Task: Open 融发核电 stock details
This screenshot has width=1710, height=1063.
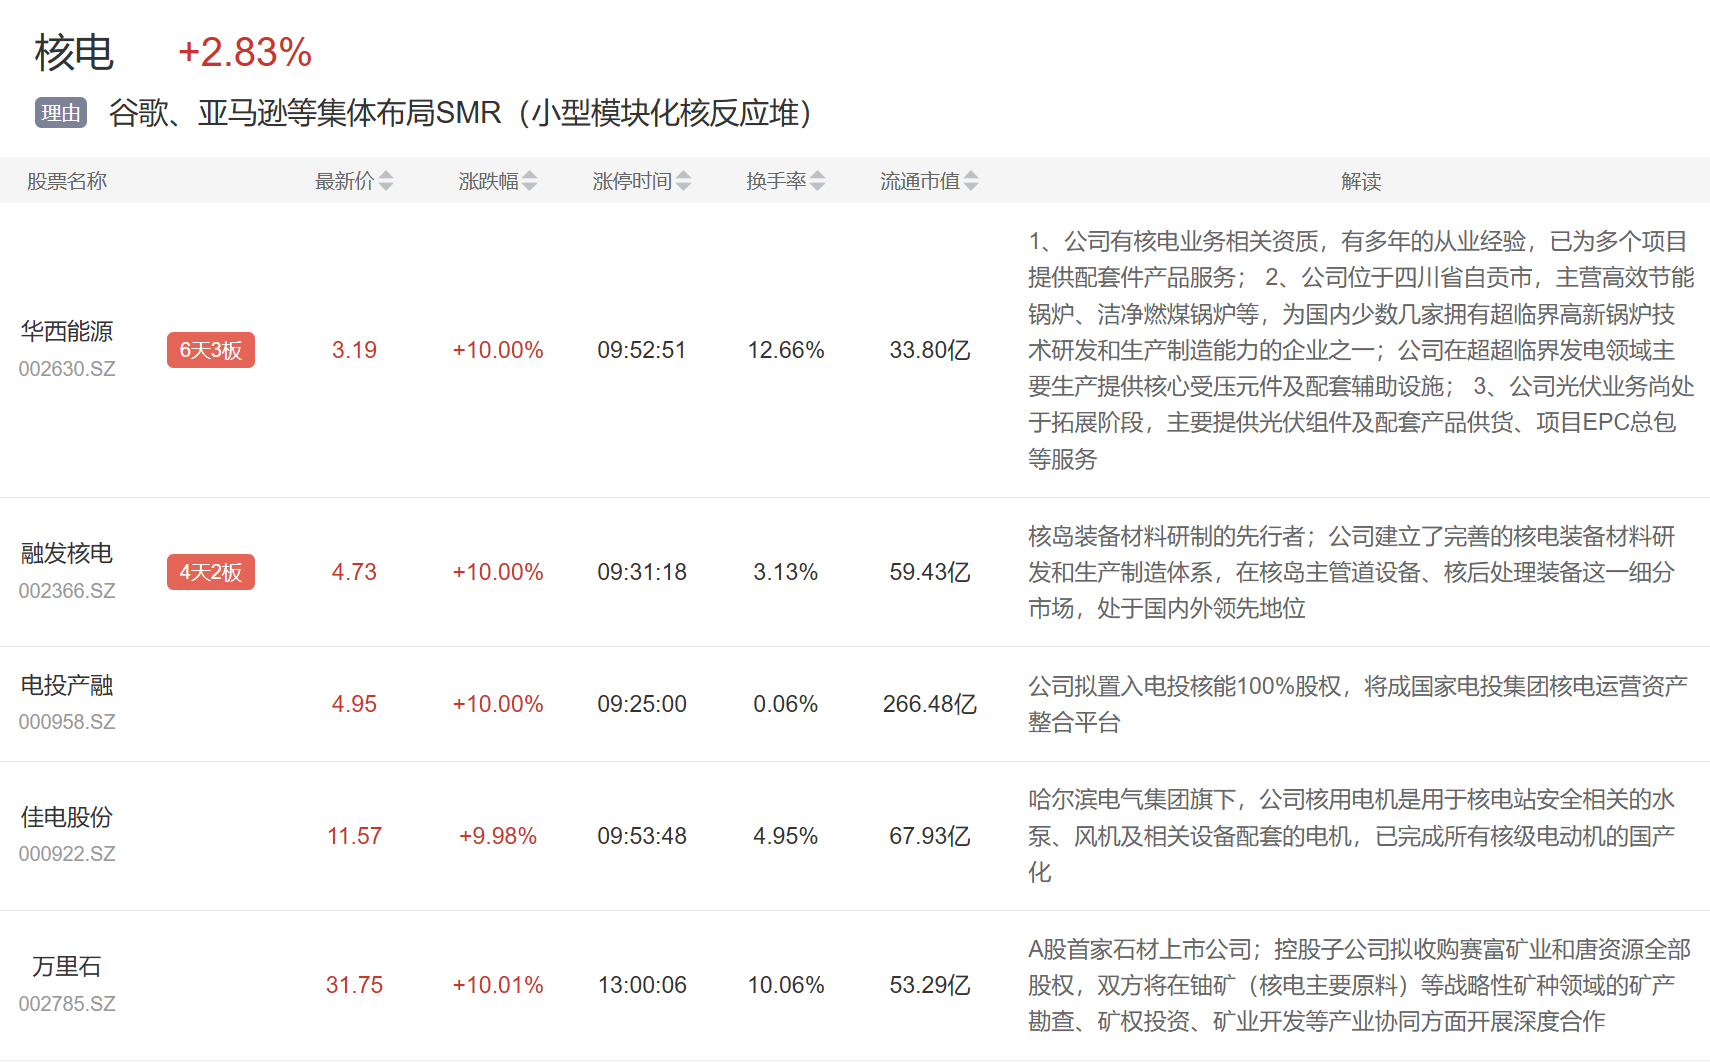Action: 67,553
